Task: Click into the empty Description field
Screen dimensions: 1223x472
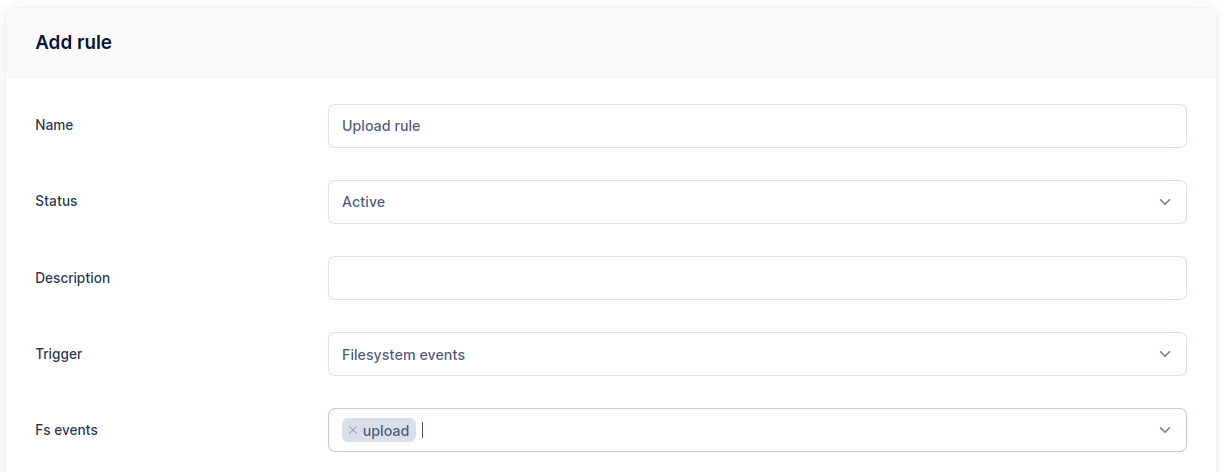Action: 756,278
